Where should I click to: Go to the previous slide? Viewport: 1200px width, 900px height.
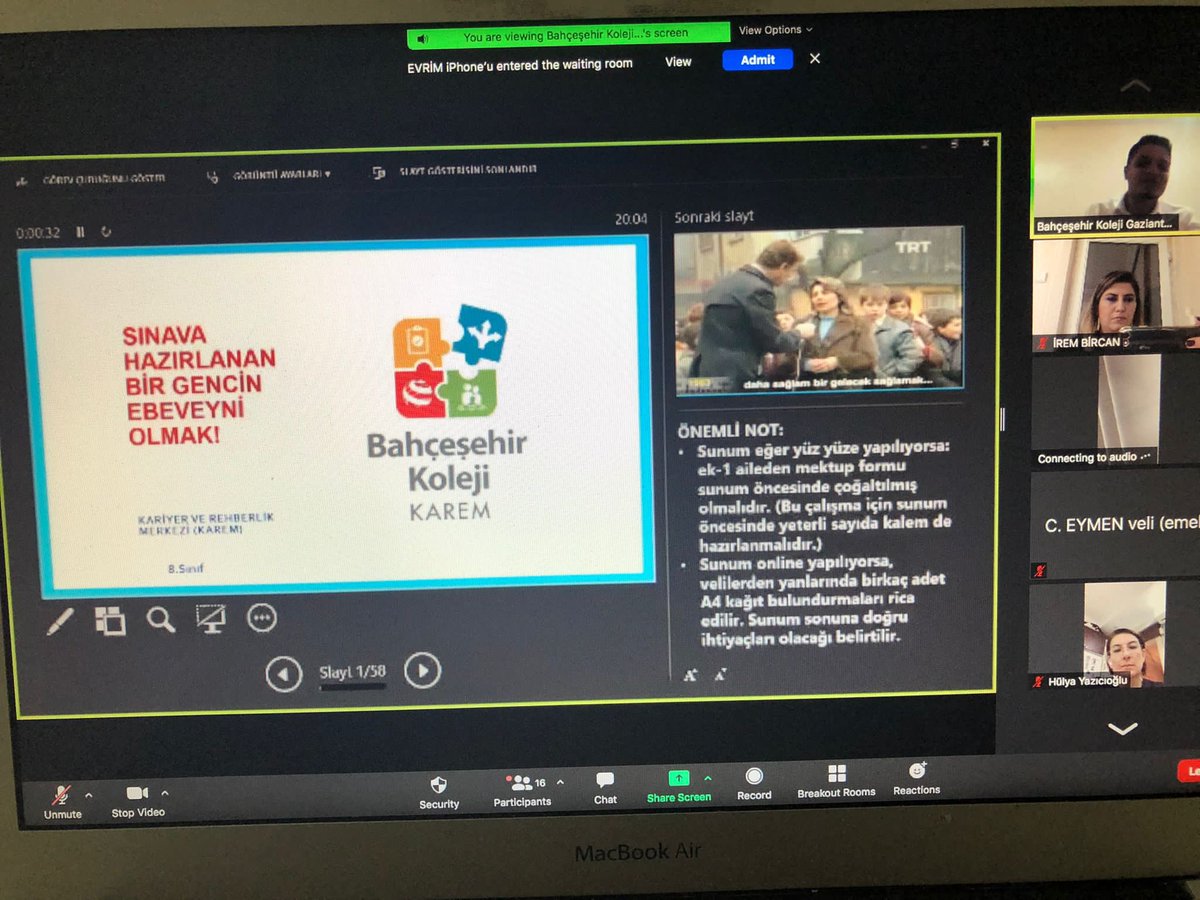coord(284,675)
